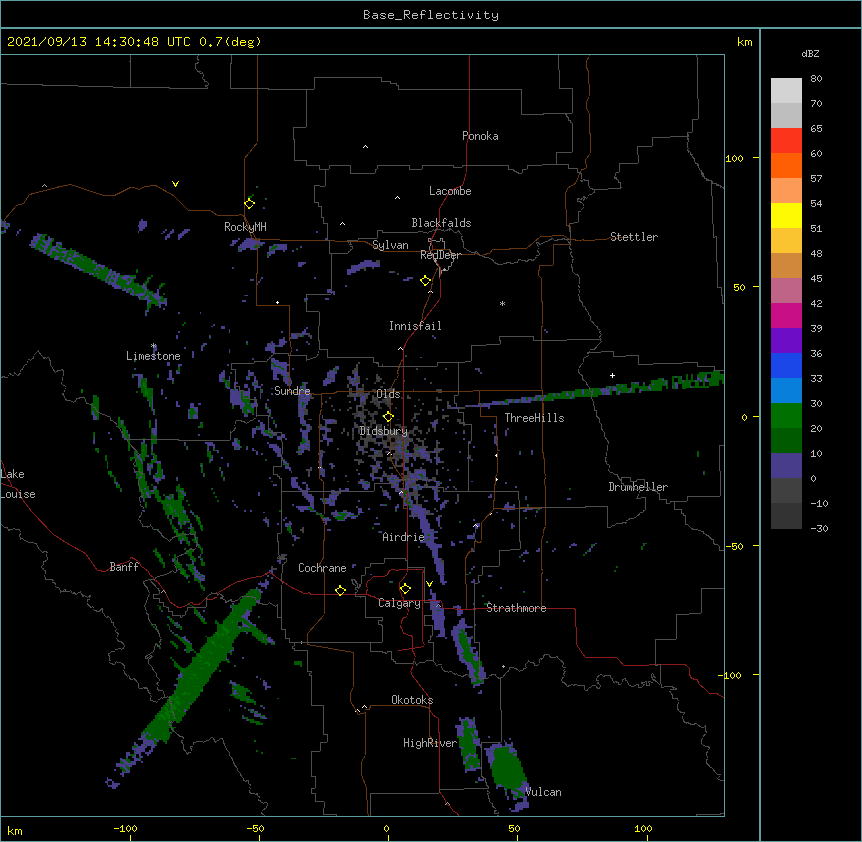Pick the orange swatch between 60 and 57
The image size is (862, 842).
786,165
